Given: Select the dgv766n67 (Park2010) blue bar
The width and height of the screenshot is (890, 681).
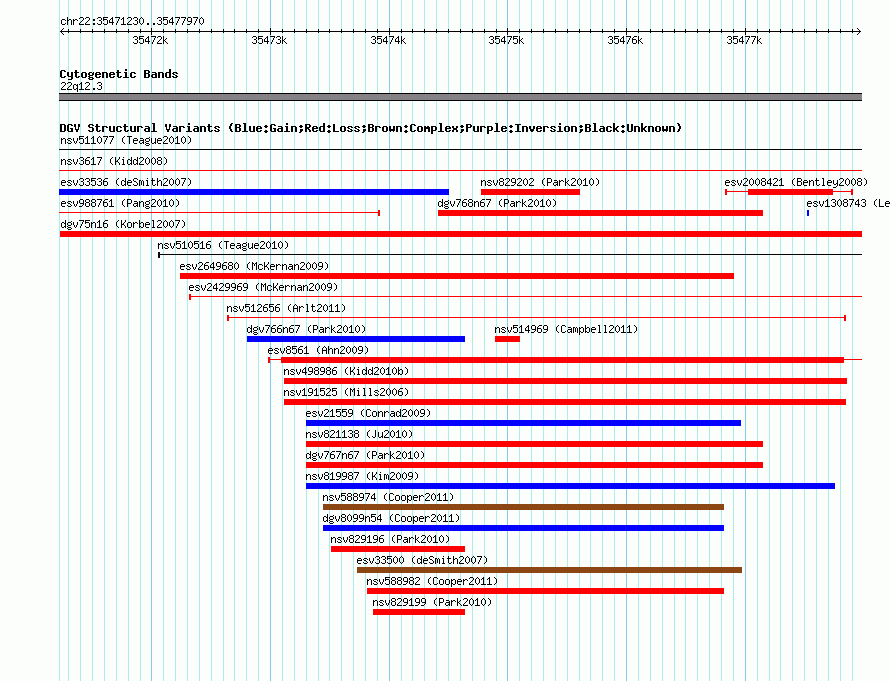Looking at the screenshot, I should tap(356, 339).
